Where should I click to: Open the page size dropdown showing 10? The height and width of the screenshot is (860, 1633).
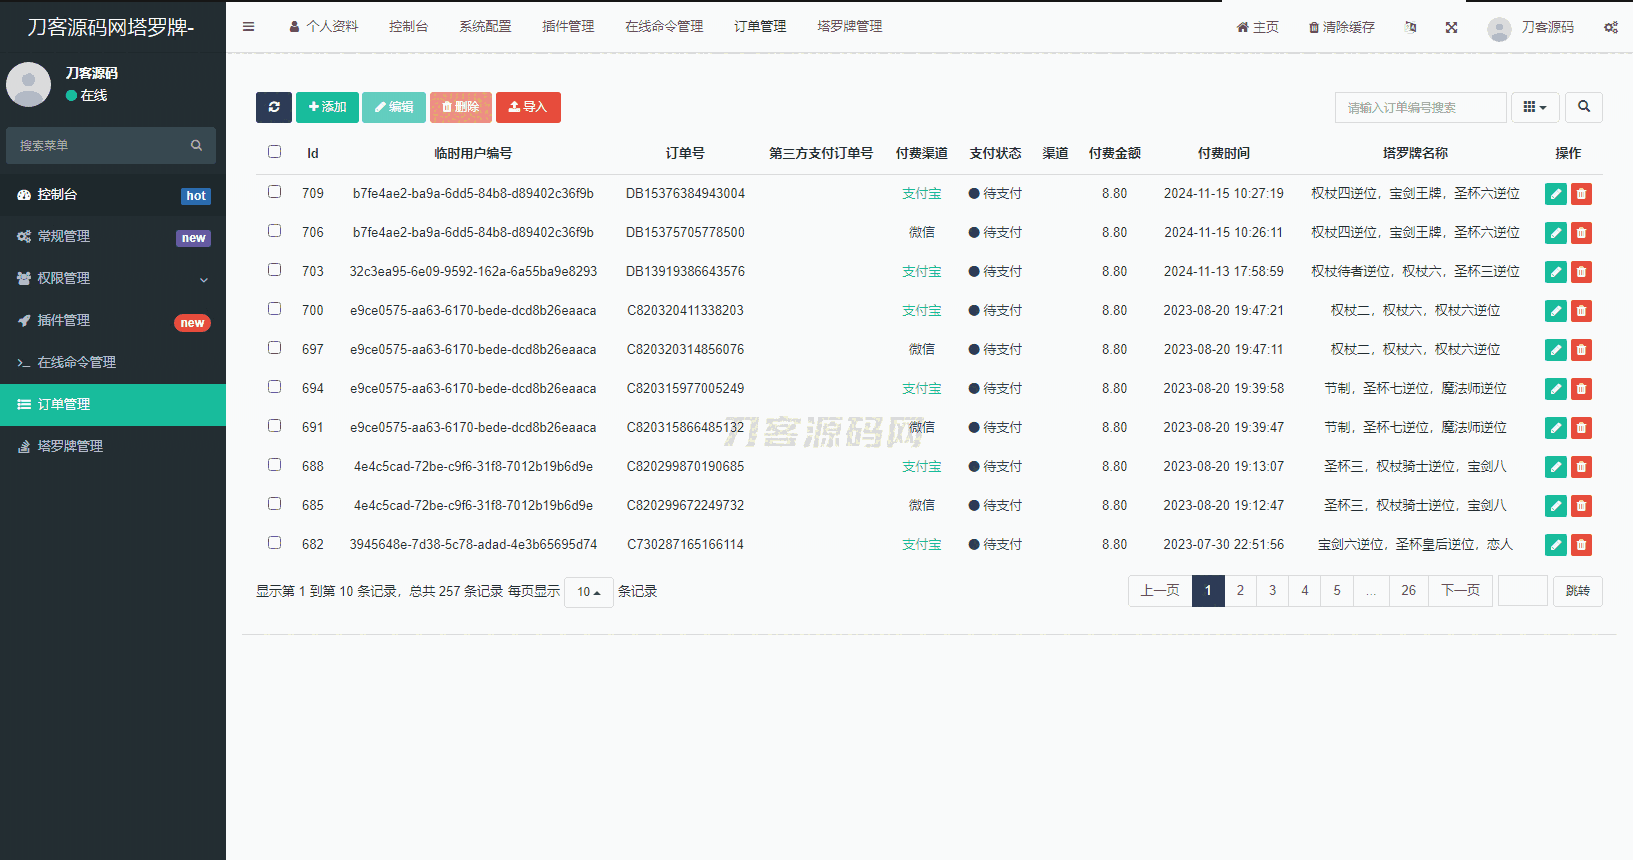tap(588, 592)
